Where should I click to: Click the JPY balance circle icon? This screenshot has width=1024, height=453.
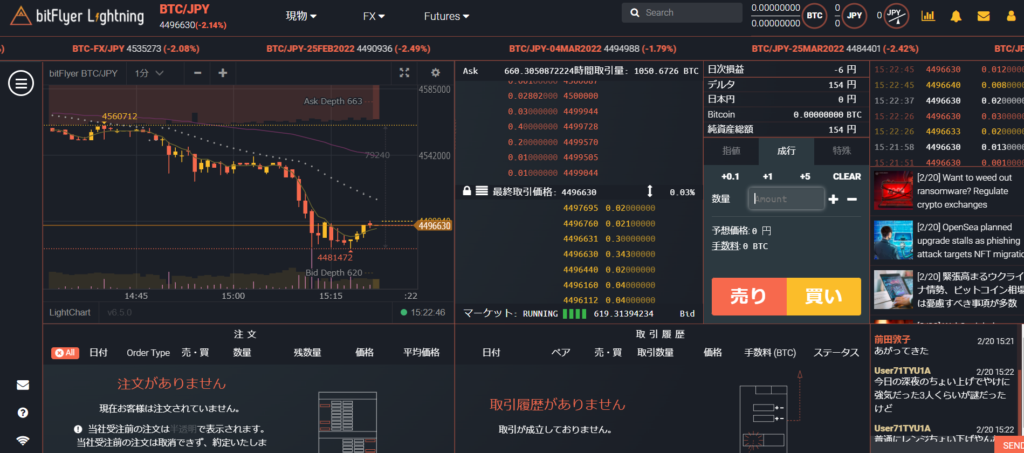click(x=854, y=15)
